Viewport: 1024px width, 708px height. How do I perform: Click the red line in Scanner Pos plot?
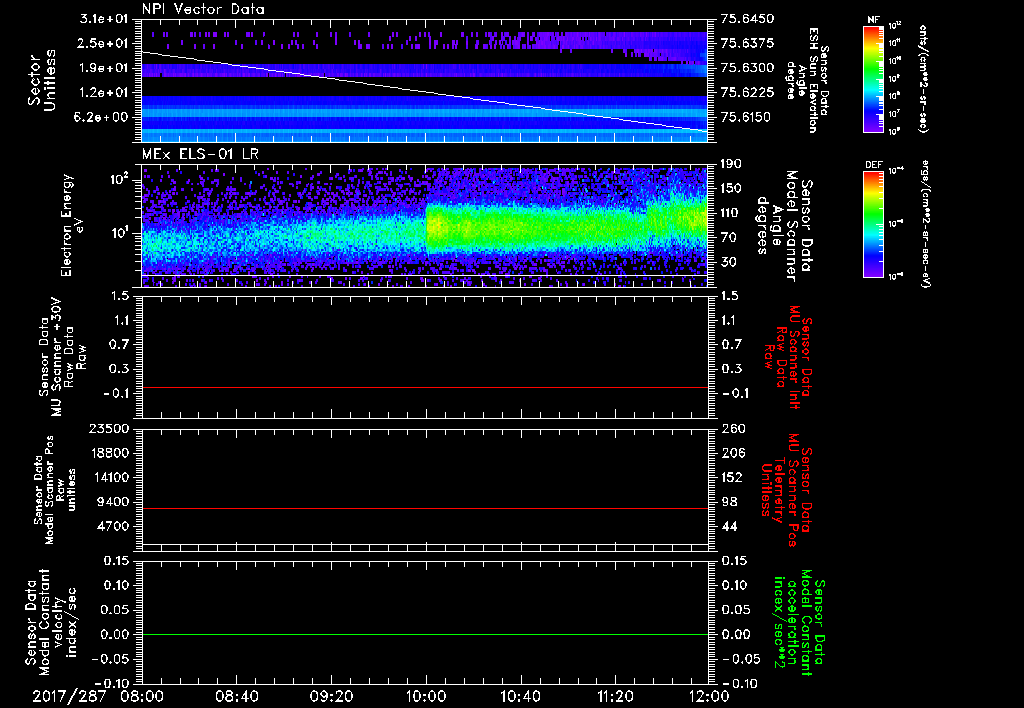pyautogui.click(x=425, y=508)
